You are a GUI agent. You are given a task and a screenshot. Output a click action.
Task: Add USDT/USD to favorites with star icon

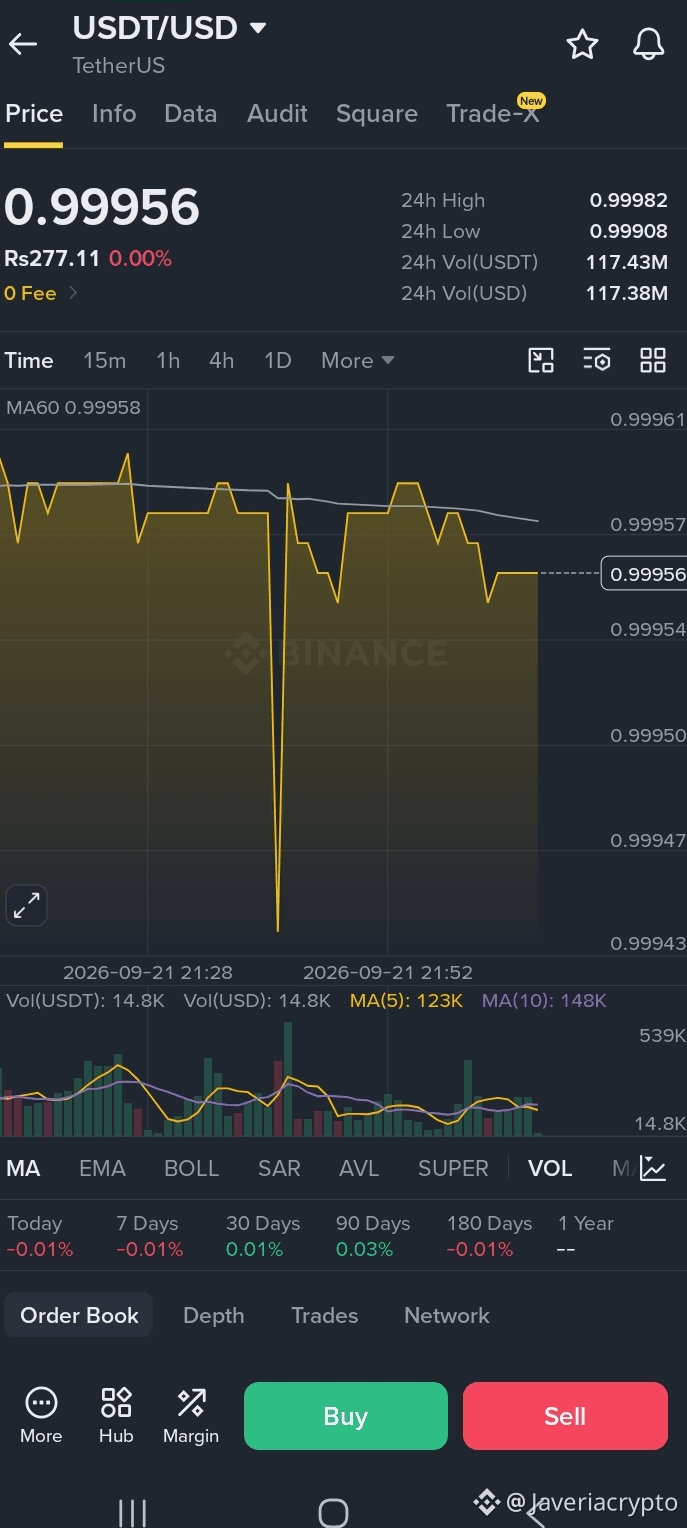[x=582, y=44]
